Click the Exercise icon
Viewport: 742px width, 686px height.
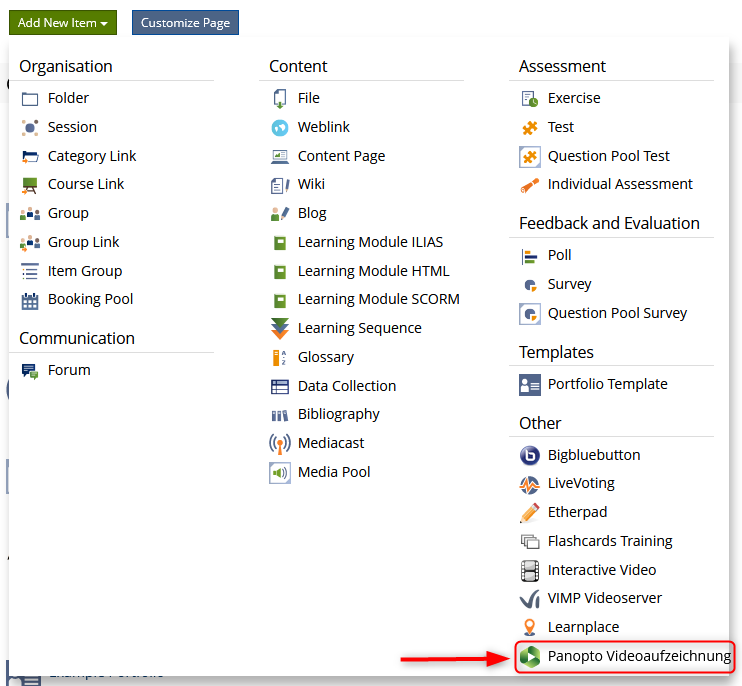click(530, 98)
